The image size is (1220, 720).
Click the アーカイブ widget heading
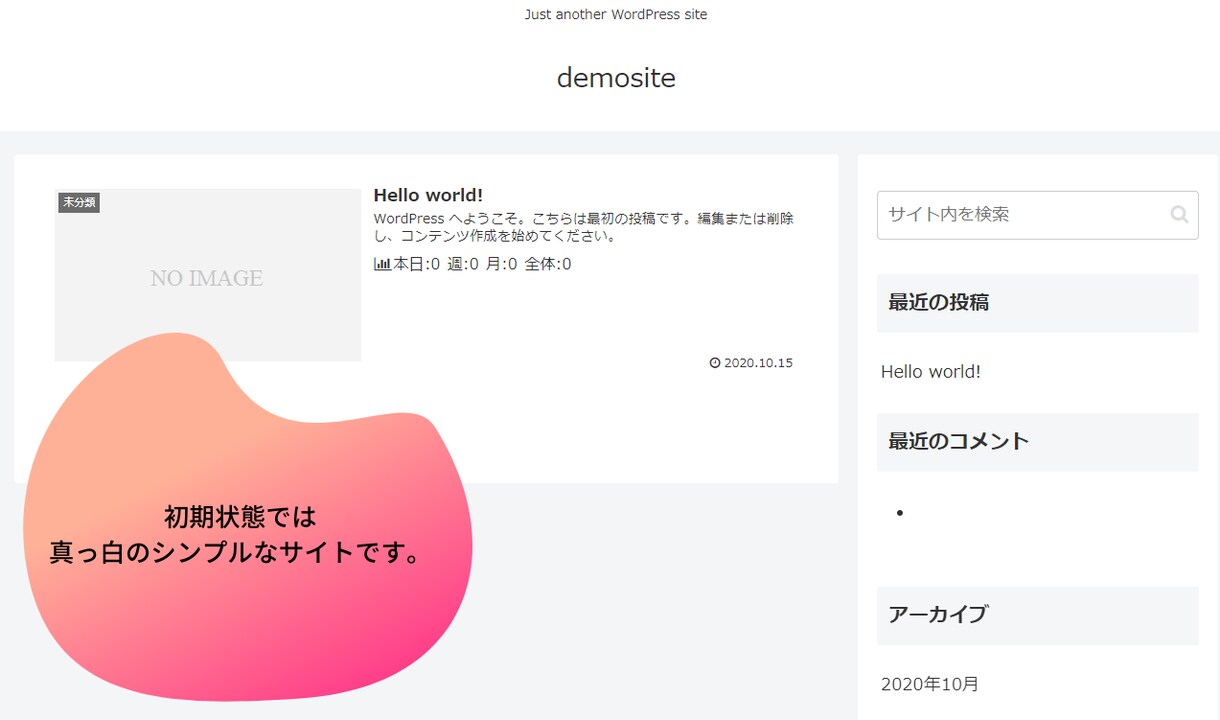pyautogui.click(x=1037, y=615)
